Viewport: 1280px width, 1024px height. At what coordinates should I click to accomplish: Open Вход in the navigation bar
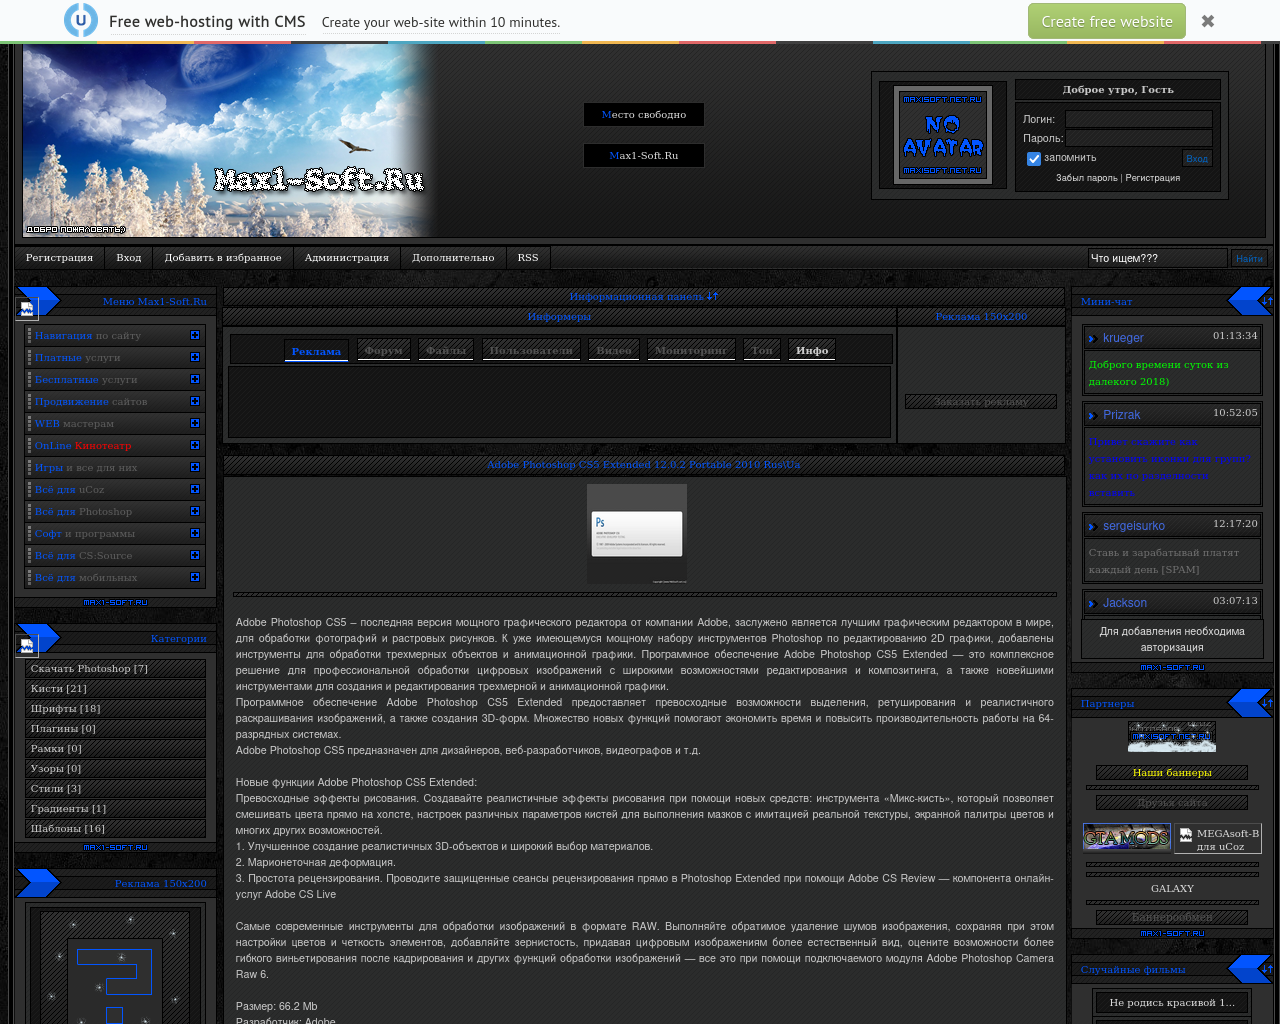click(x=129, y=258)
